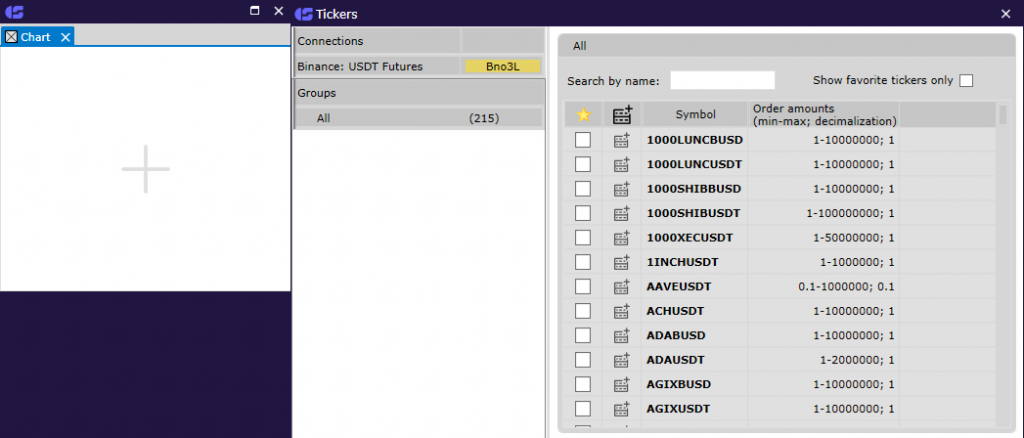The width and height of the screenshot is (1024, 438).
Task: Click add-to-chart icon for AGIXUSDT
Action: (622, 409)
